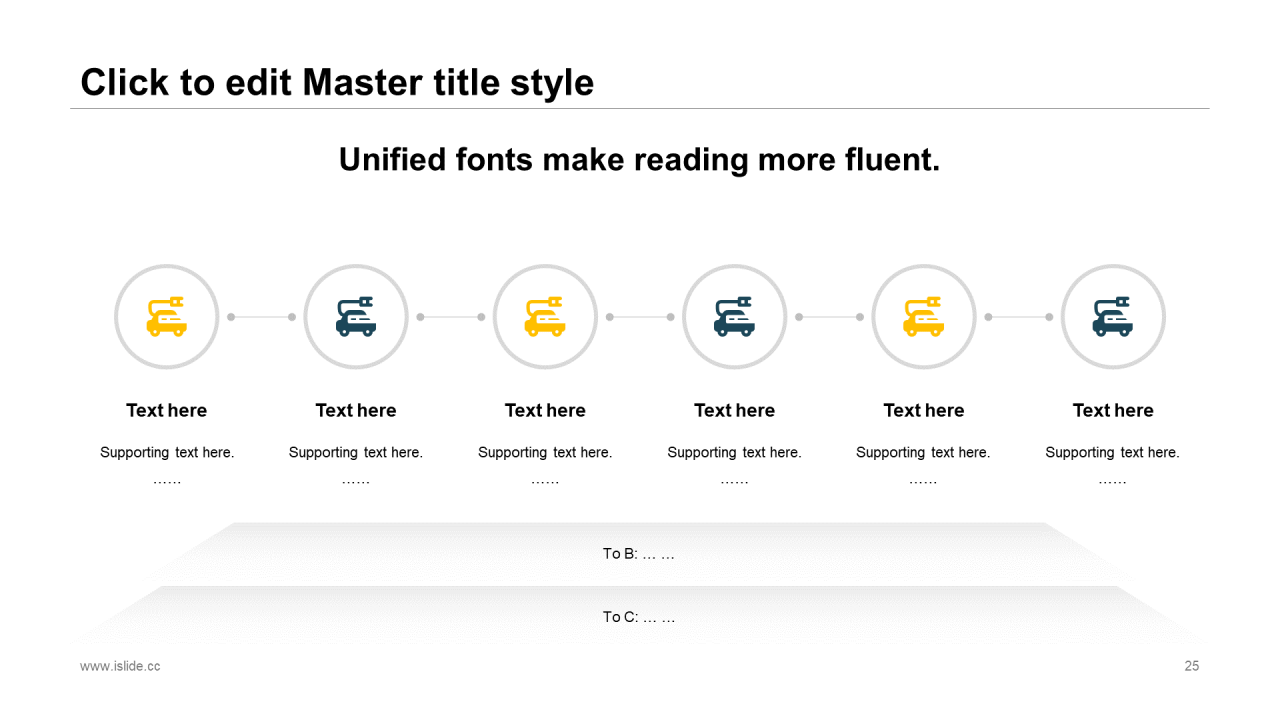The width and height of the screenshot is (1280, 720).
Task: Click the third yellow car icon
Action: tap(545, 317)
